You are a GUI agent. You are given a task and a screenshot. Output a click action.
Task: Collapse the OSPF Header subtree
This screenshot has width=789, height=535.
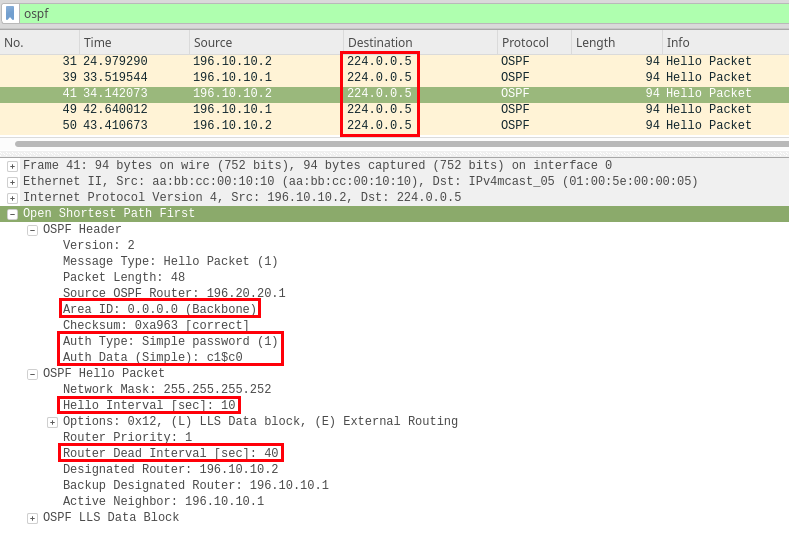32,231
